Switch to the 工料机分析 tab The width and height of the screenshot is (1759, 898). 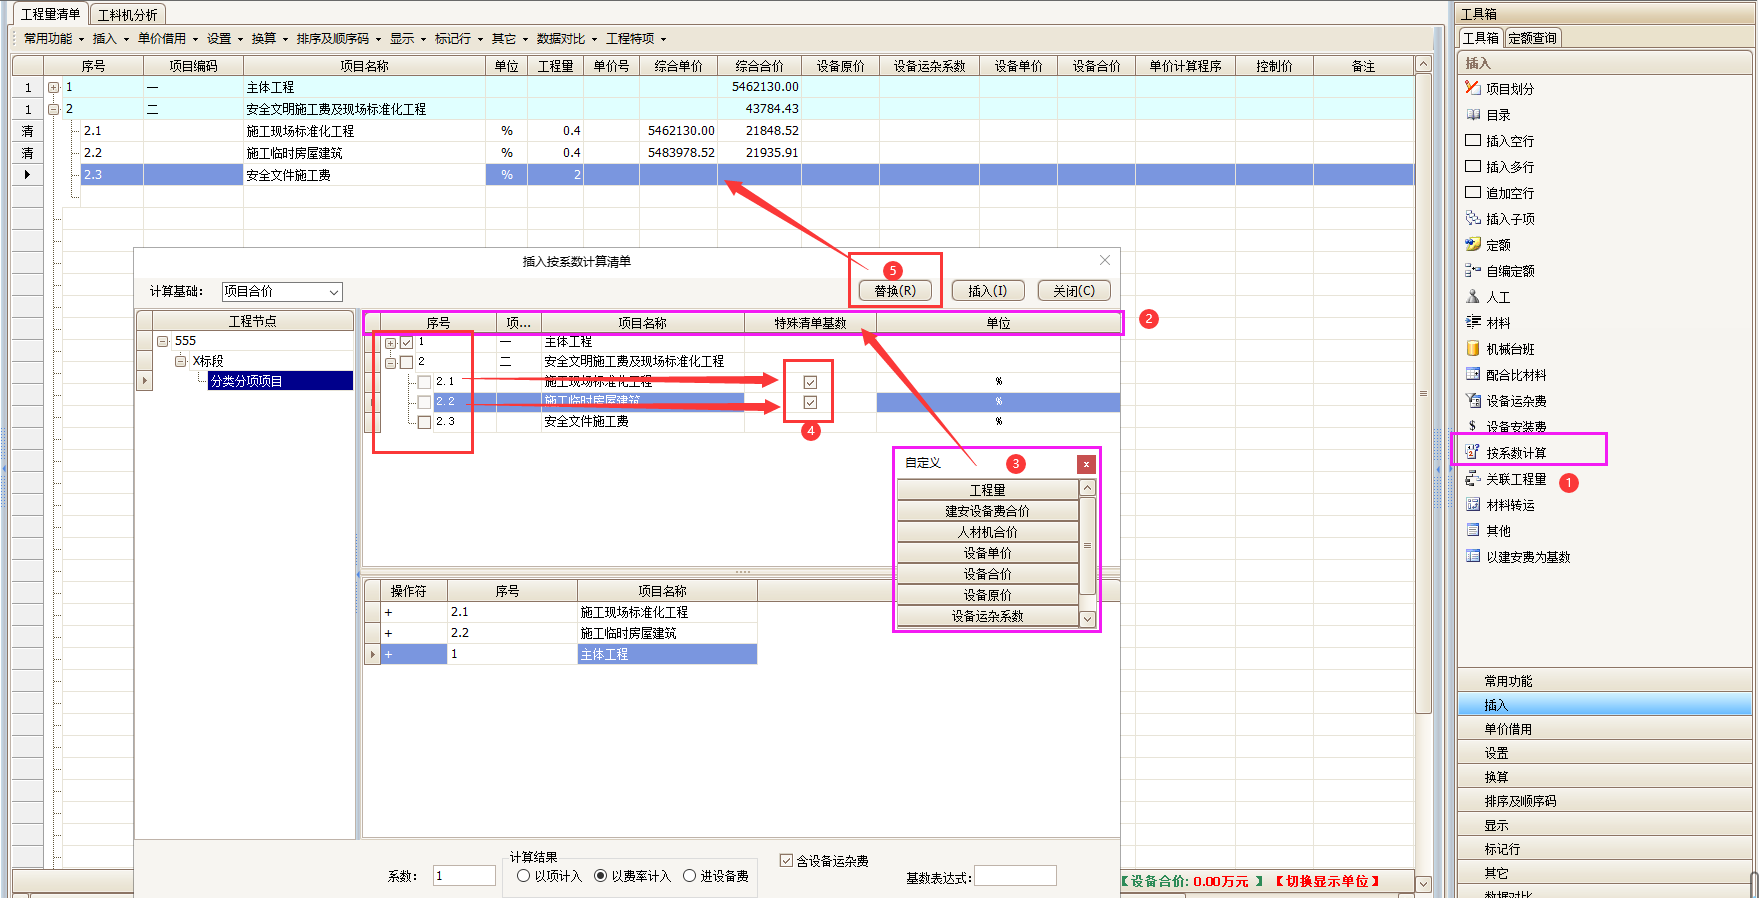tap(127, 15)
